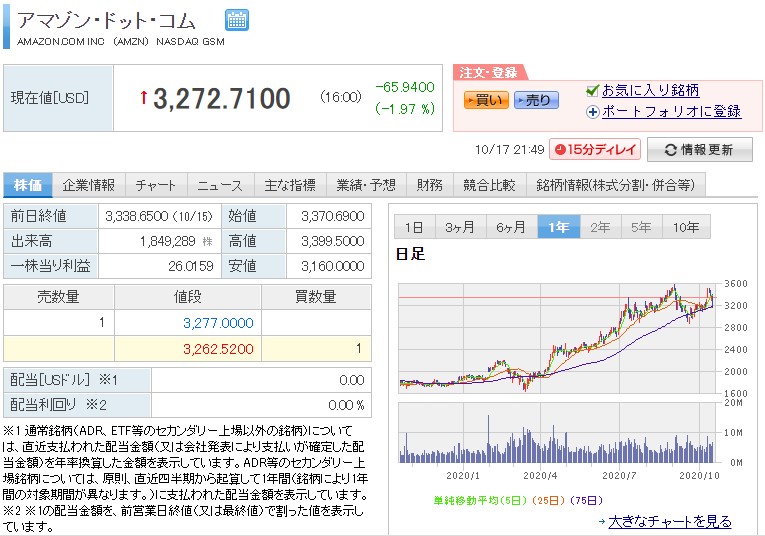Click the 情報更新 refresh button

coord(700,150)
